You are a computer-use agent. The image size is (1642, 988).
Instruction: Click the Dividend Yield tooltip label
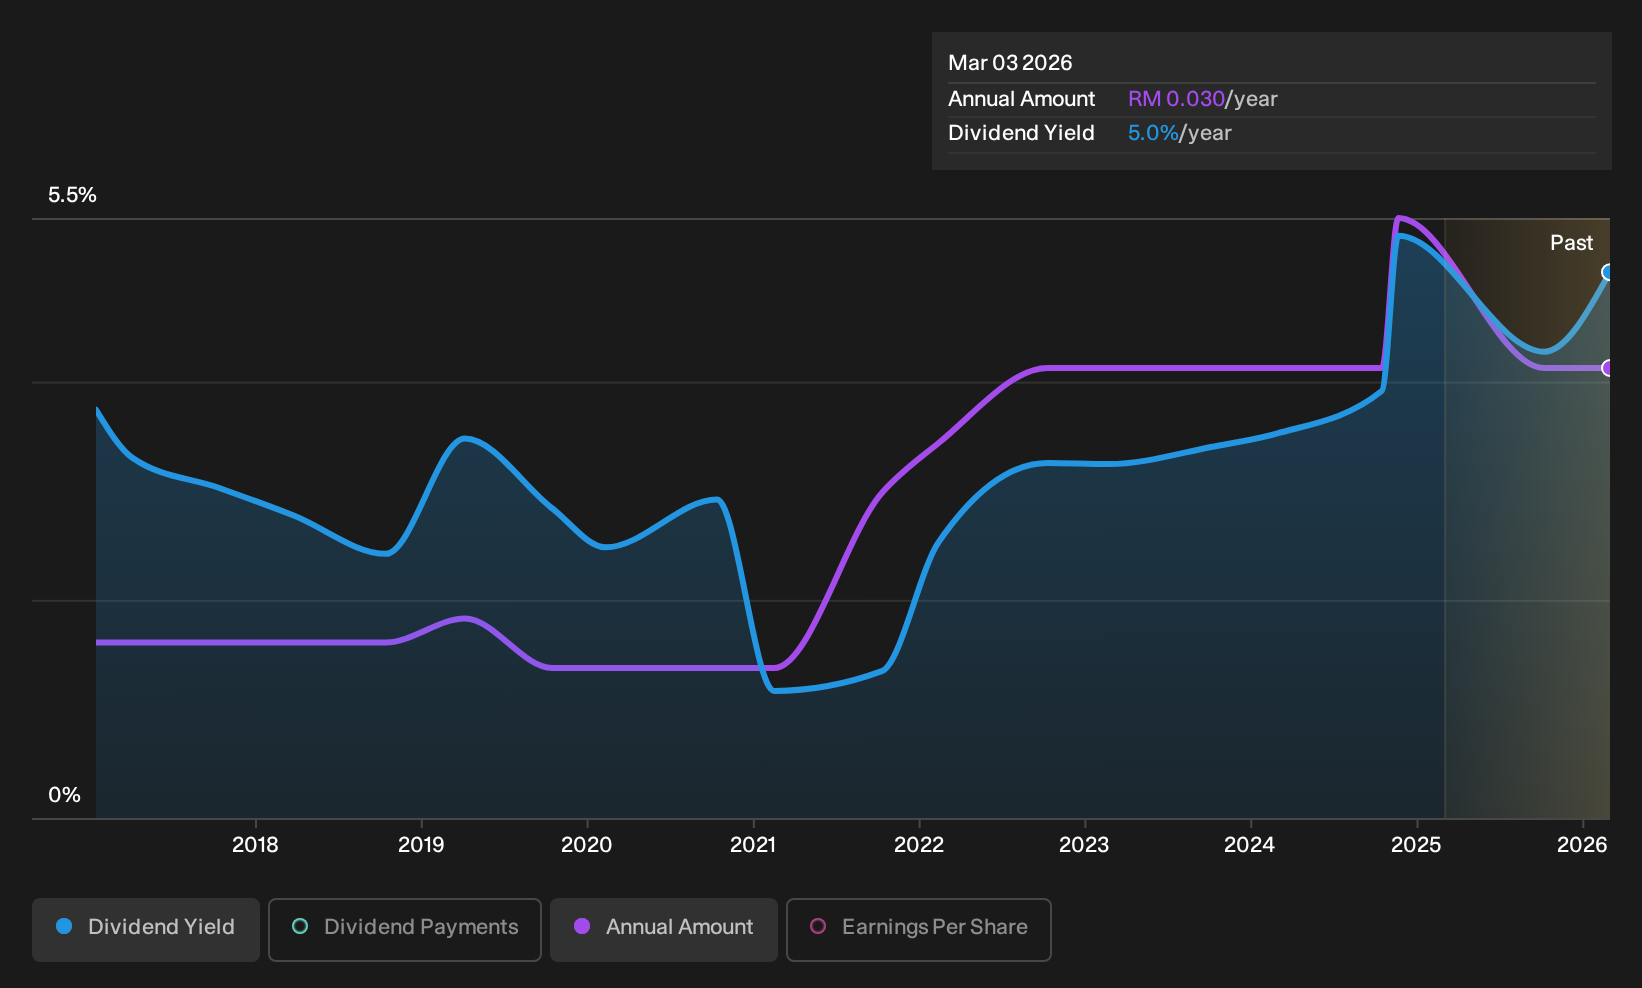click(1021, 133)
